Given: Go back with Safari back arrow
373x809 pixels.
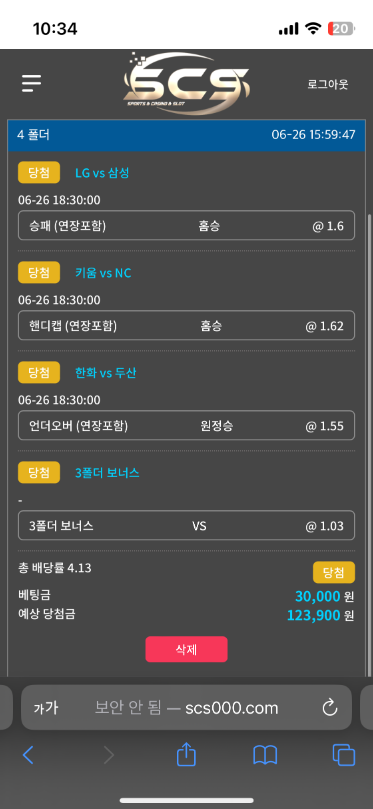Looking at the screenshot, I should (28, 755).
